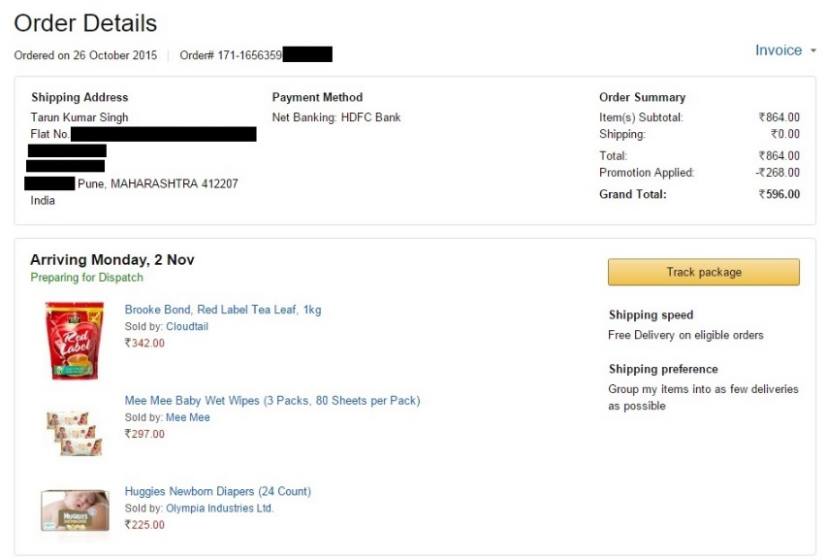Click the Arriving Monday, 2 Nov heading

tap(112, 259)
